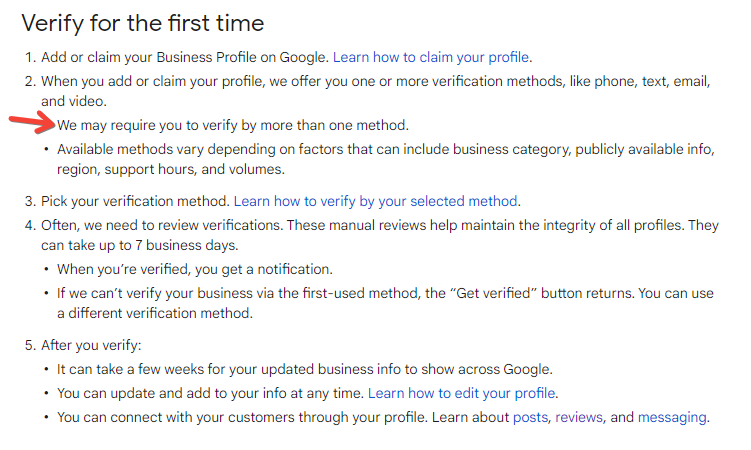751x450 pixels.
Task: Open Learn how to verify by your selected method
Action: click(x=376, y=201)
